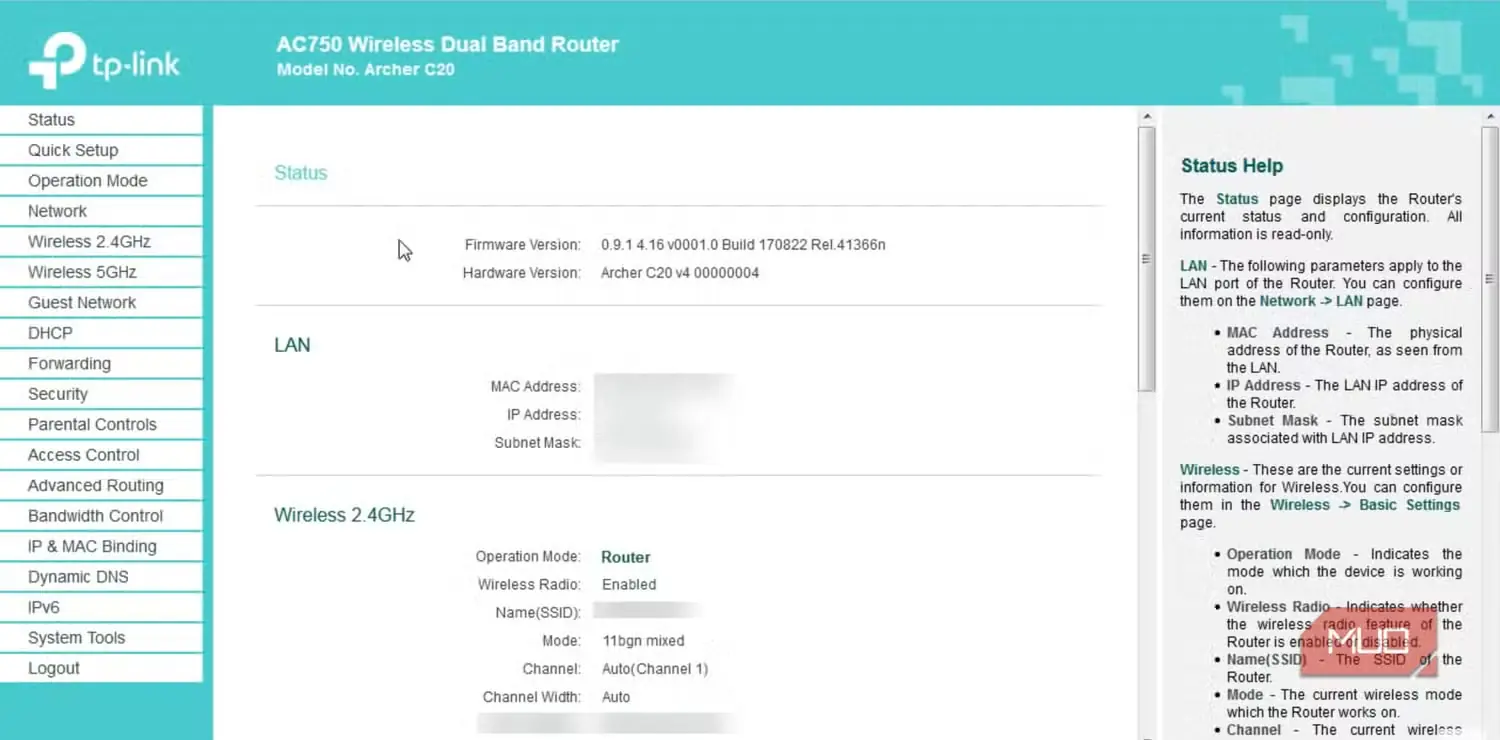
Task: Click the Channel Width value 'Auto'
Action: click(616, 697)
